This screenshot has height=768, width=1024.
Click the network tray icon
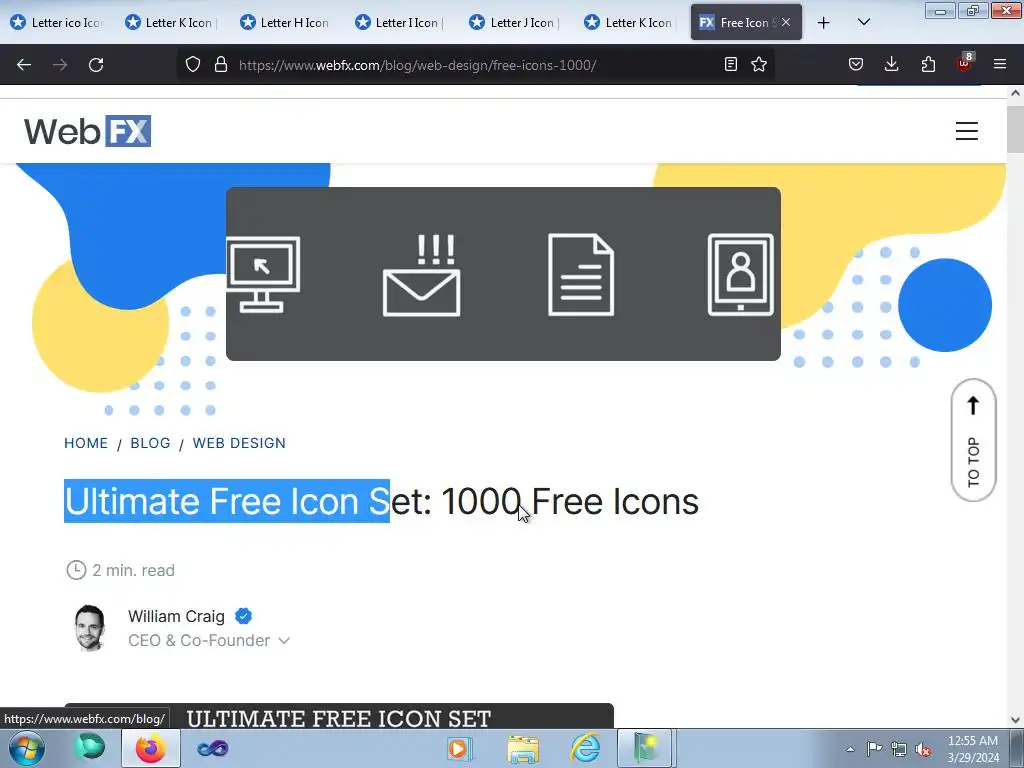pos(899,750)
